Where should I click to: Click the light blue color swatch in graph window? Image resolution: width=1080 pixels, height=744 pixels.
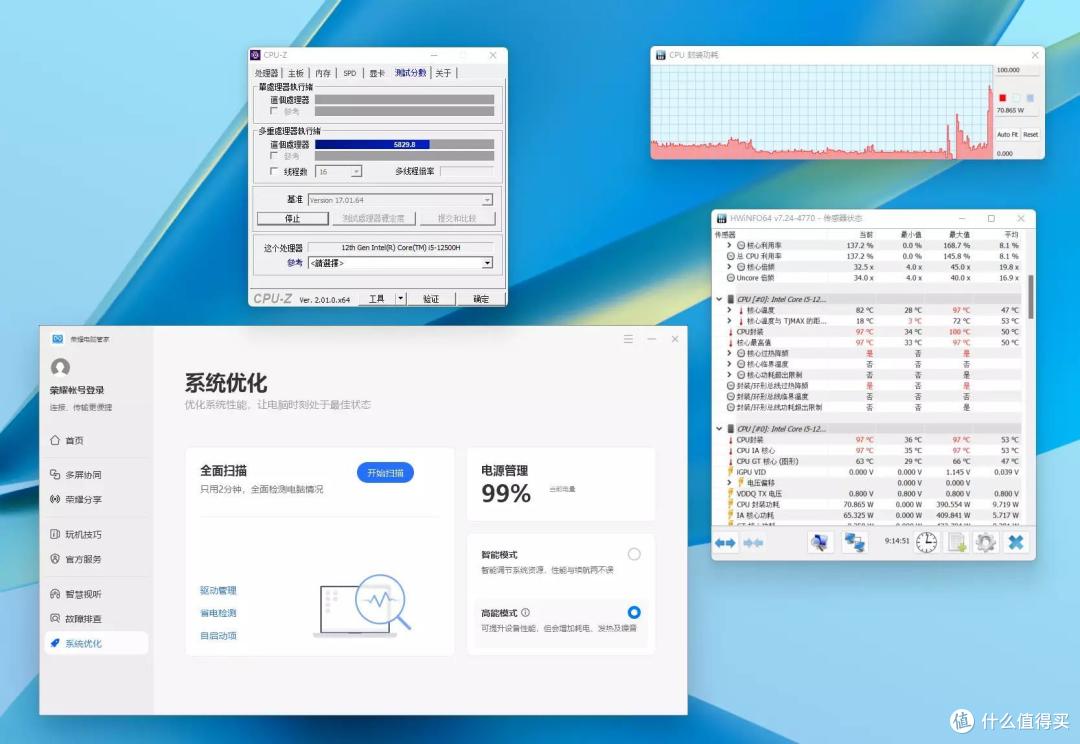[1030, 98]
